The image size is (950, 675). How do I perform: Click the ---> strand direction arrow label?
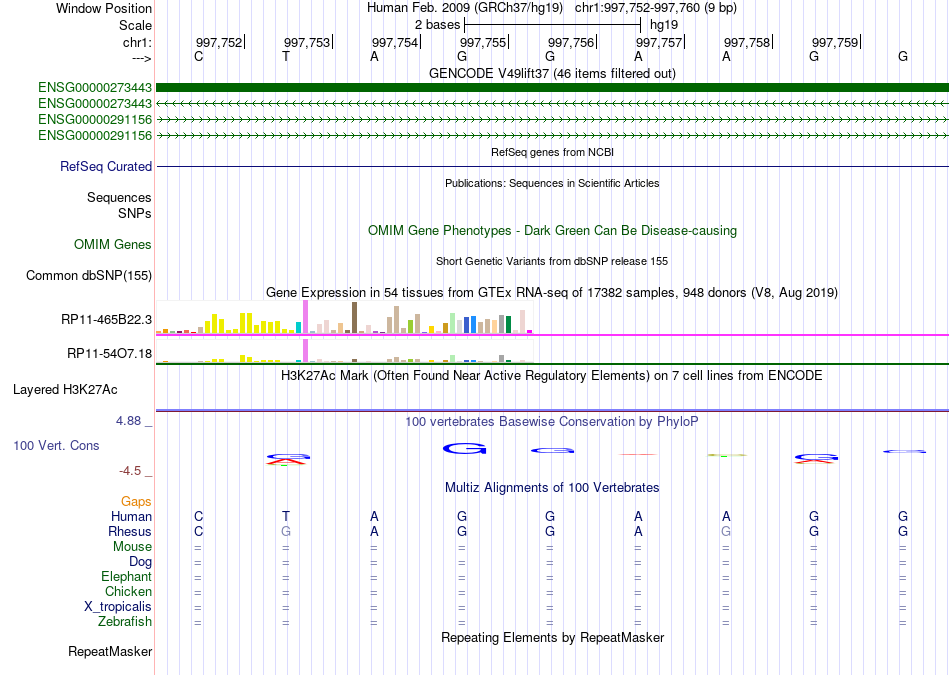[x=141, y=58]
